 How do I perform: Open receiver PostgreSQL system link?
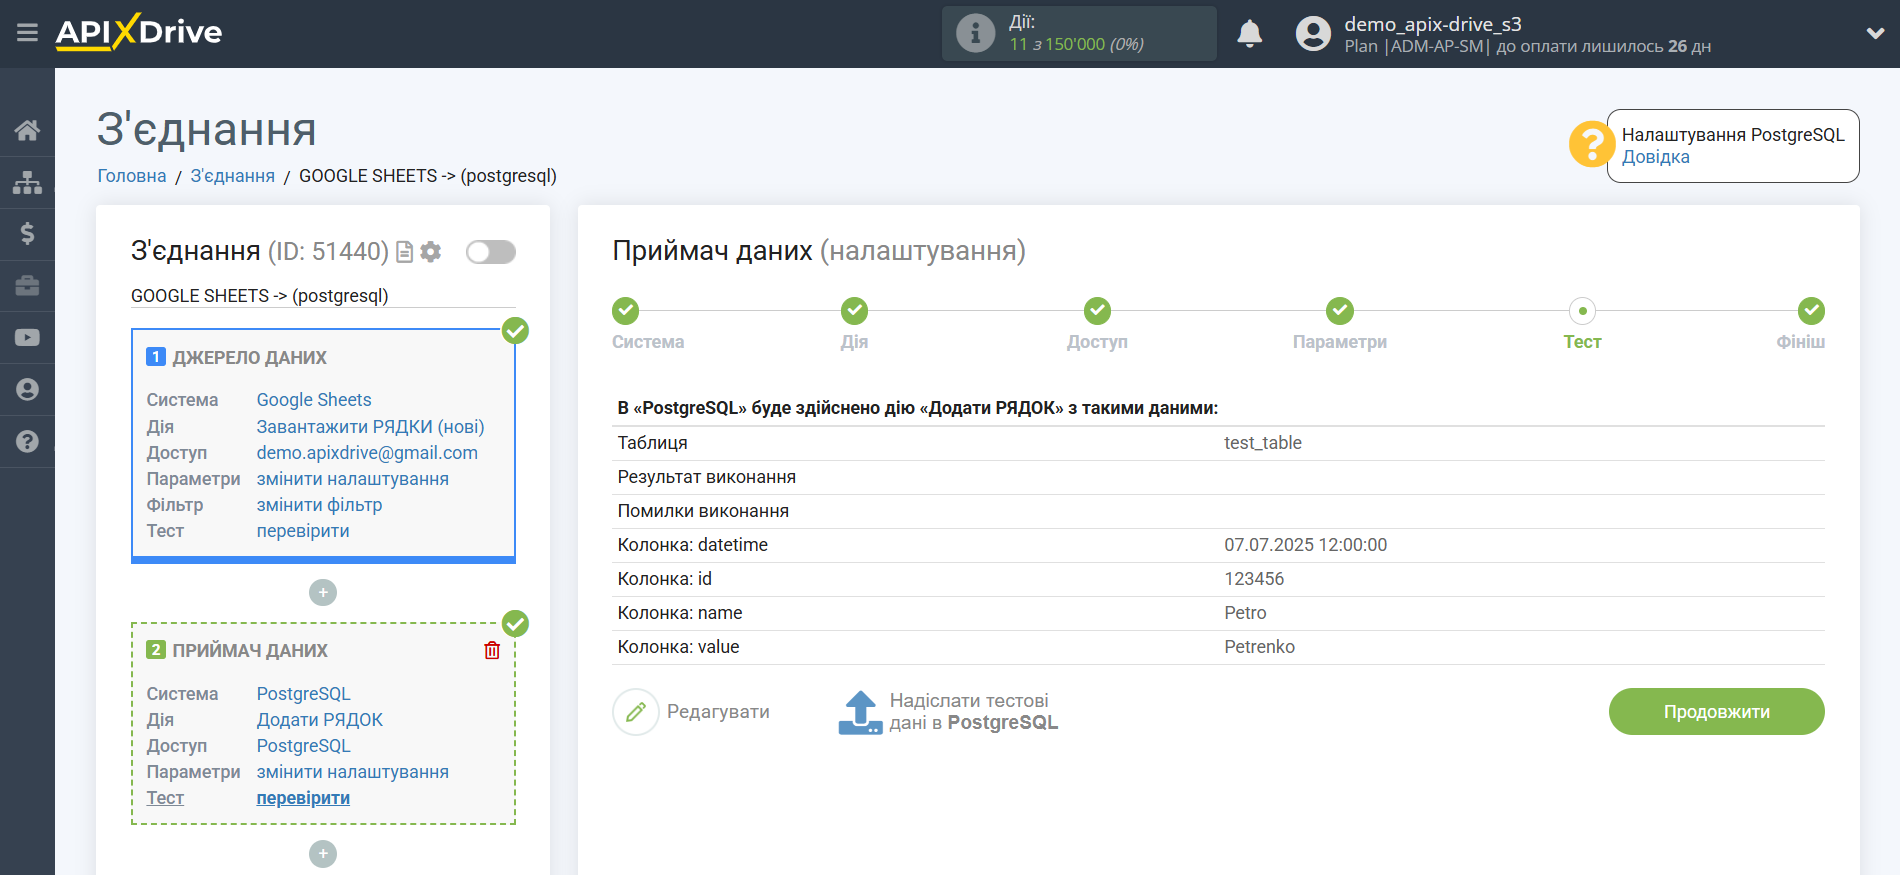[304, 694]
